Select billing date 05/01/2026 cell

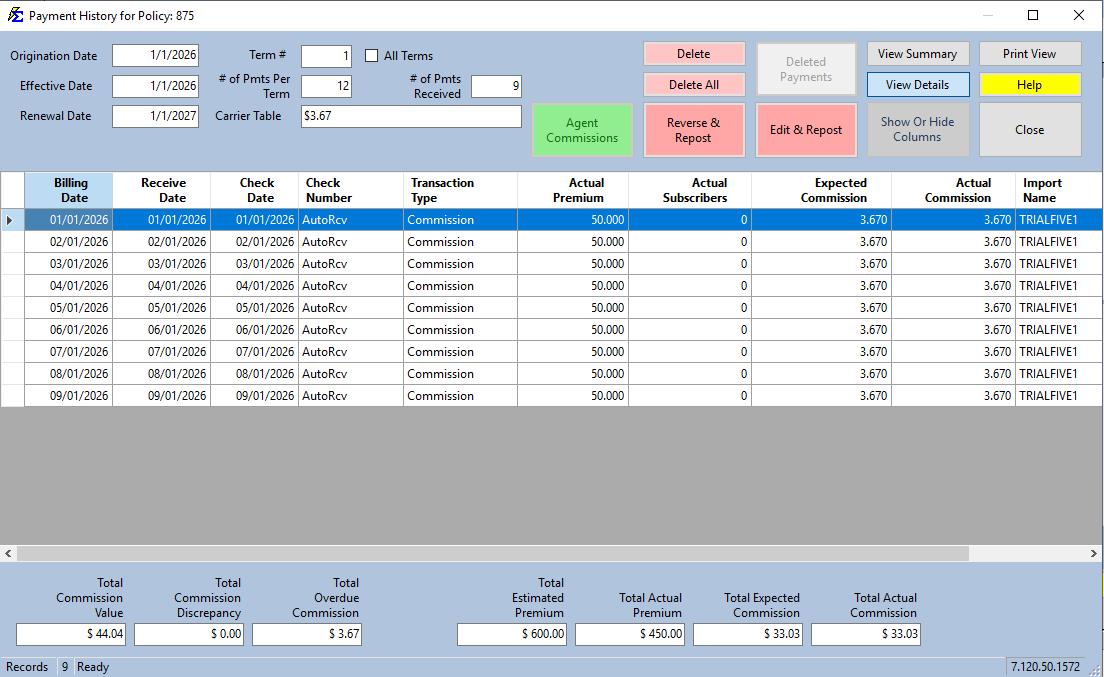(69, 308)
